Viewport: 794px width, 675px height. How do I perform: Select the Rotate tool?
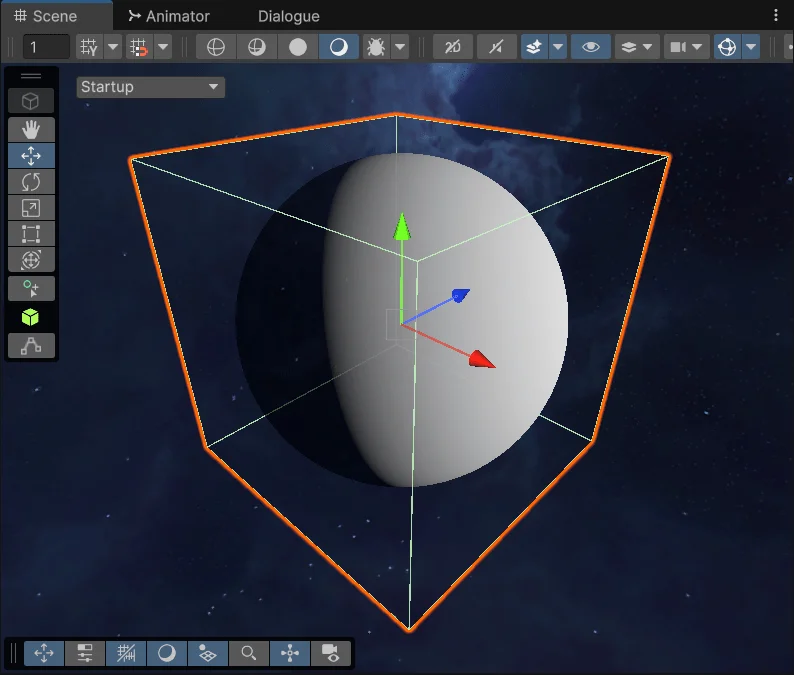click(x=31, y=182)
